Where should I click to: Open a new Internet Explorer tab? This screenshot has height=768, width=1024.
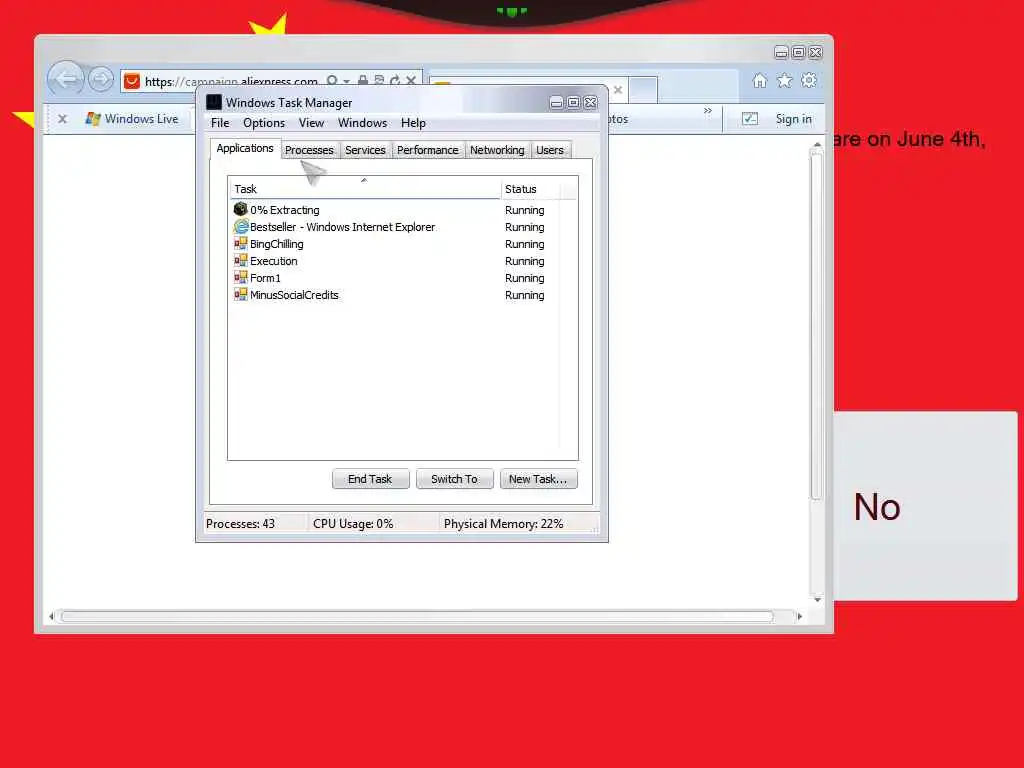[643, 89]
